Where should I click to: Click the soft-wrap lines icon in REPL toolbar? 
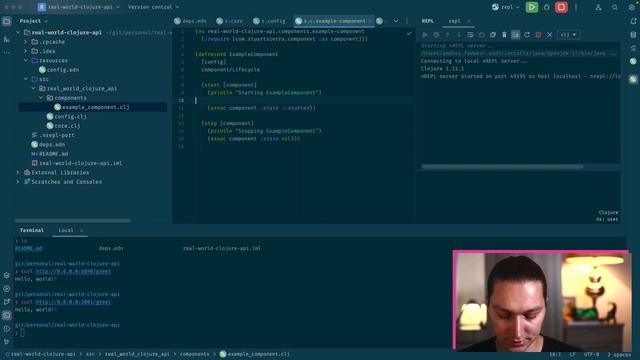tap(470, 35)
